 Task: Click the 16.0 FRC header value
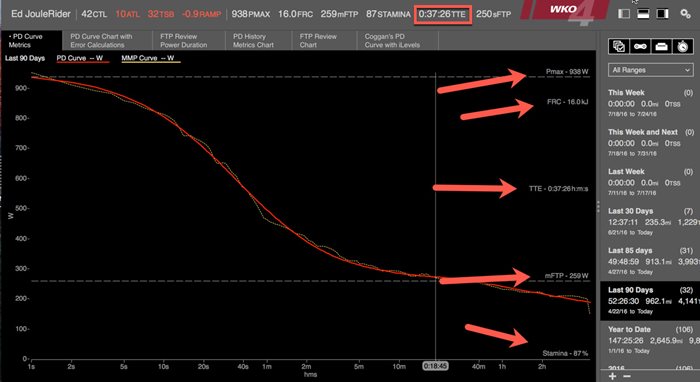[x=295, y=14]
